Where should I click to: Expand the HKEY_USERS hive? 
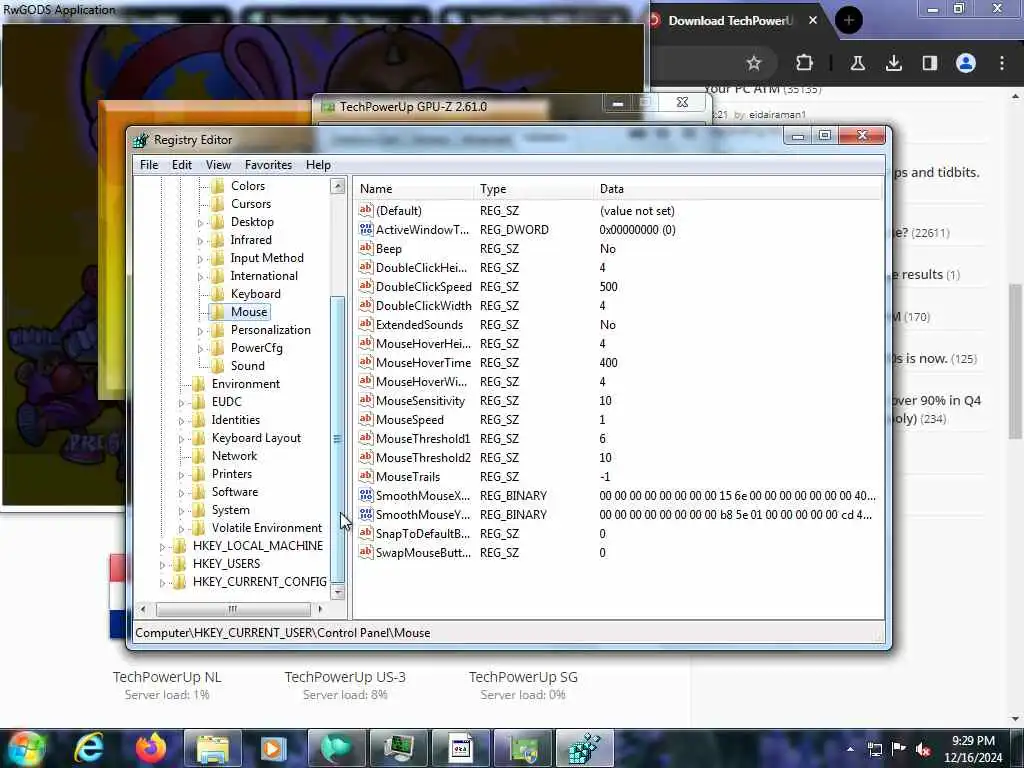tap(163, 564)
